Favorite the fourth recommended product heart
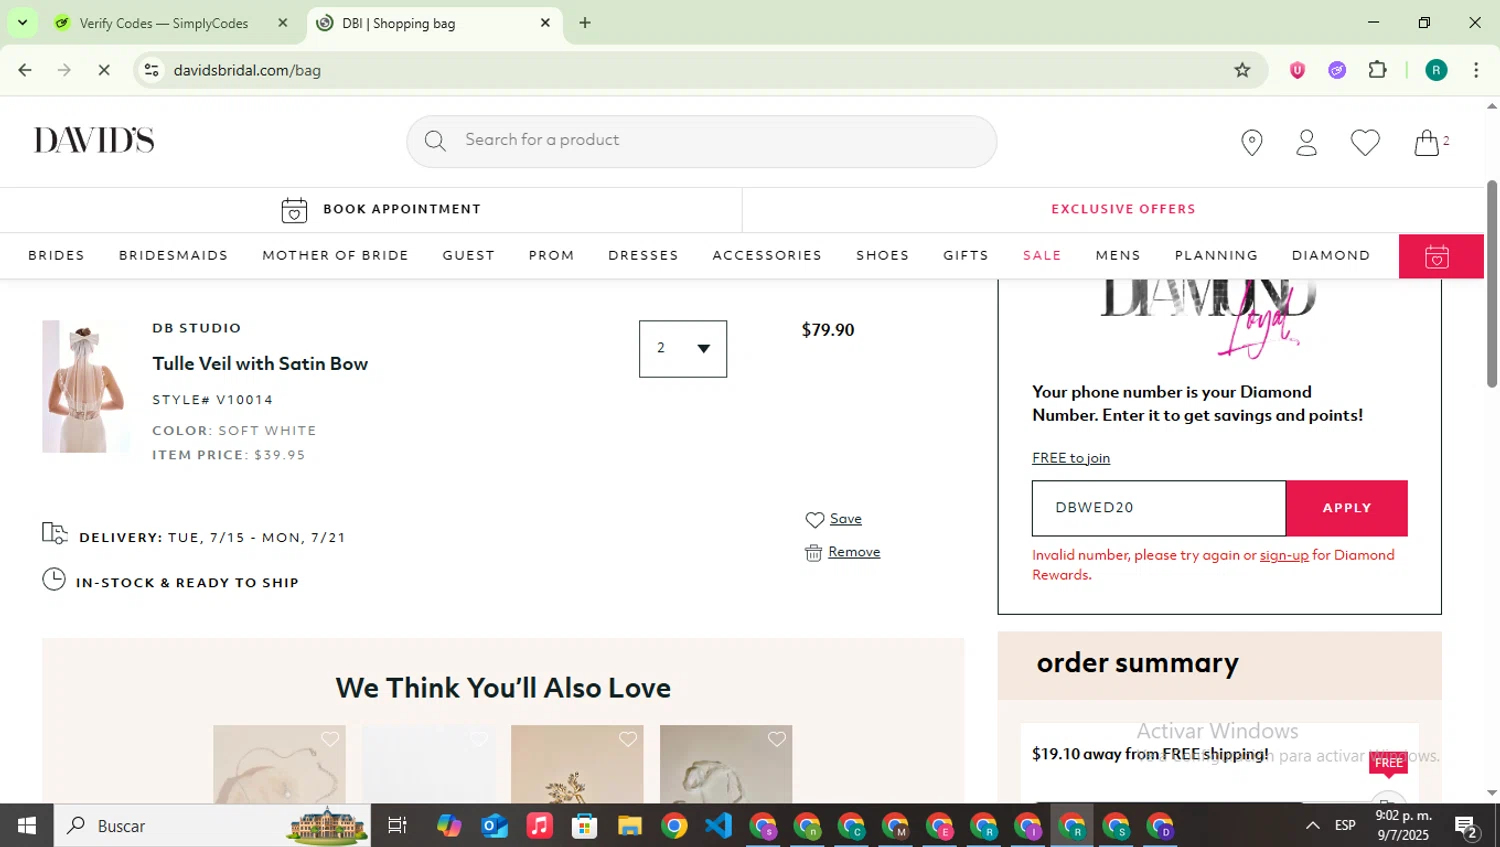The height and width of the screenshot is (847, 1500). 777,739
